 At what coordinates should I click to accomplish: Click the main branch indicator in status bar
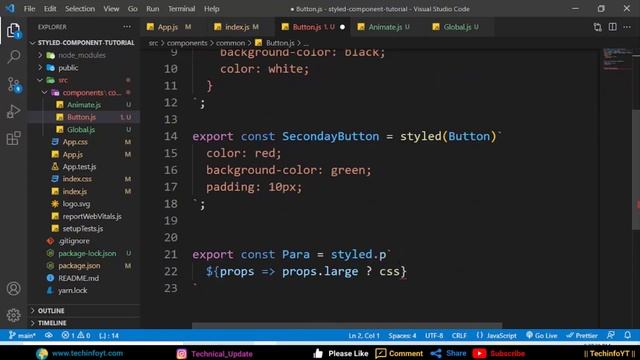point(22,336)
